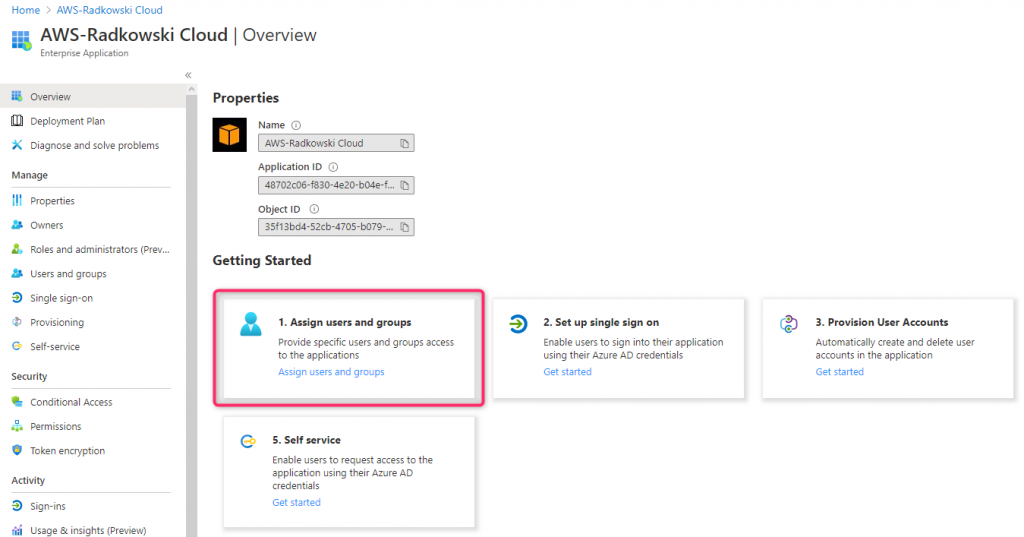Click the Overview grid icon in sidebar

click(17, 96)
